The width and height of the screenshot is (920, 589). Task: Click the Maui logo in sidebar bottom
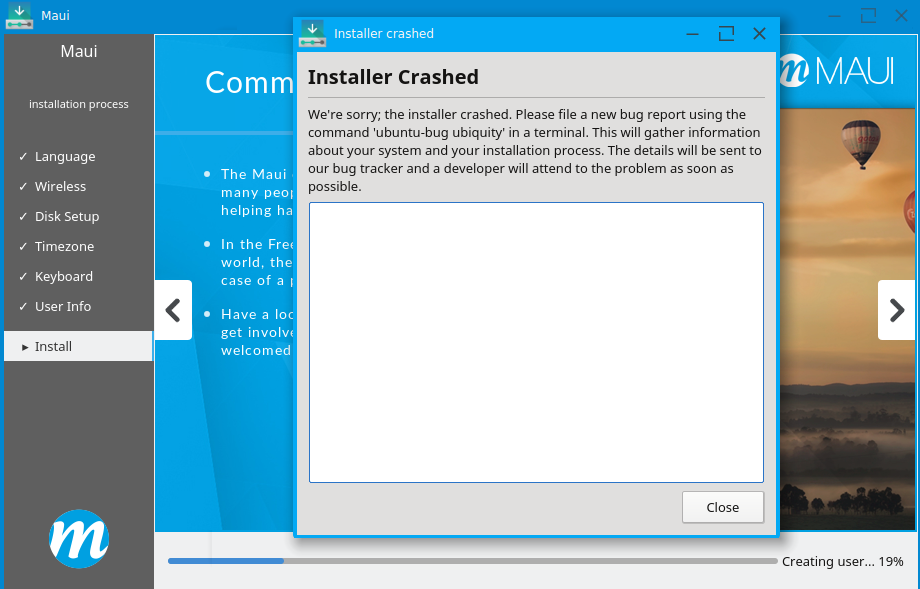click(x=79, y=538)
